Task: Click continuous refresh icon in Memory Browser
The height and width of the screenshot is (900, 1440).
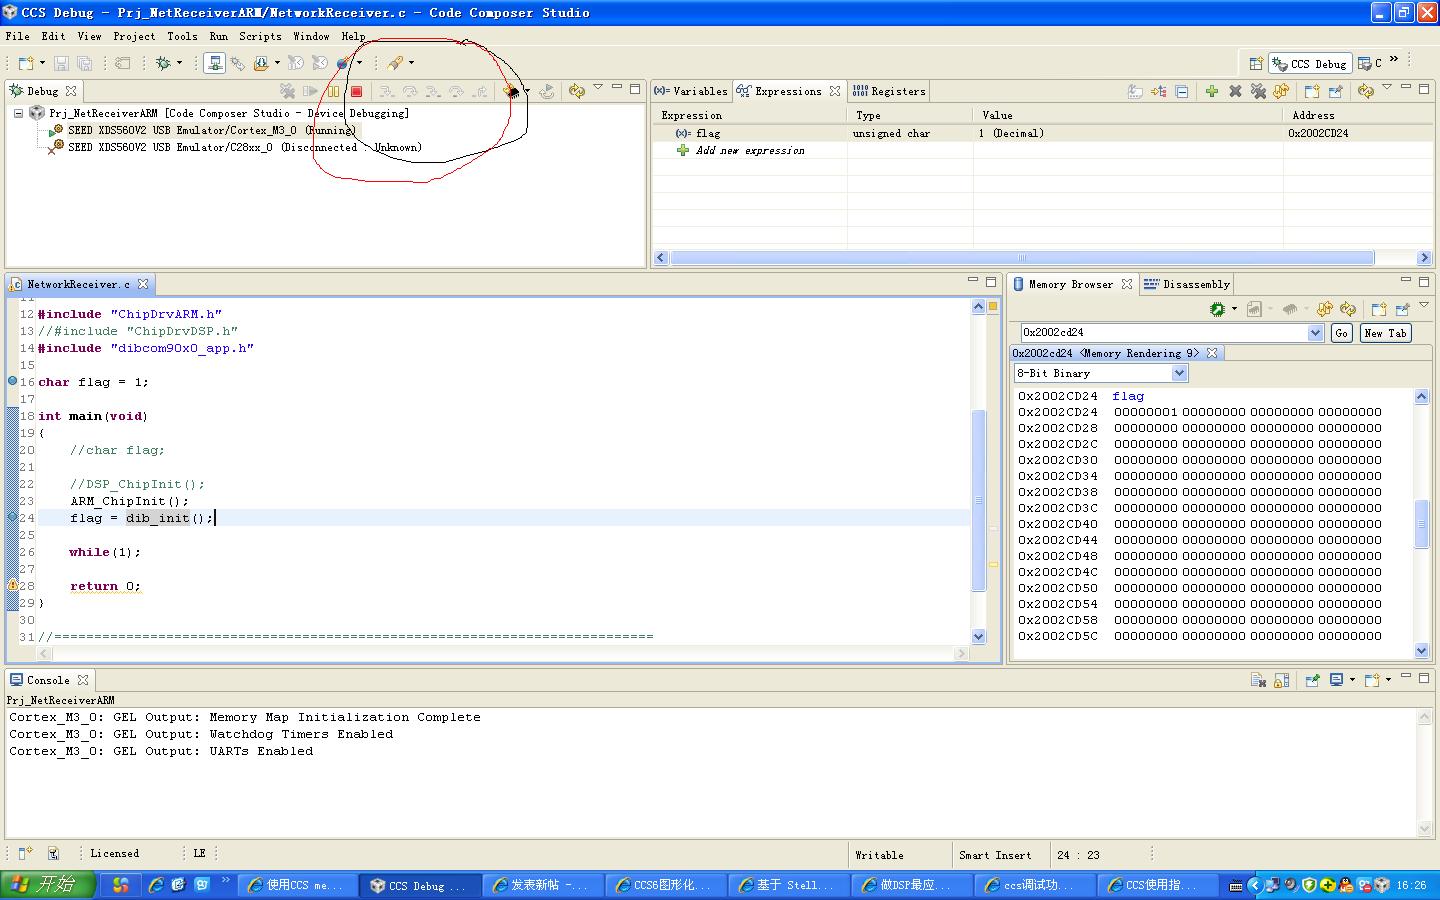Action: 1348,309
